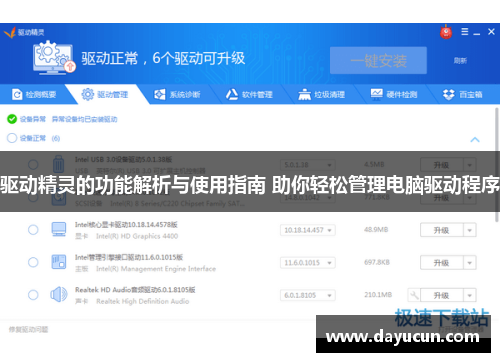Viewport: 500px width, 362px height.
Task: Open version dropdown showing 5.0.1.38
Action: pos(308,165)
